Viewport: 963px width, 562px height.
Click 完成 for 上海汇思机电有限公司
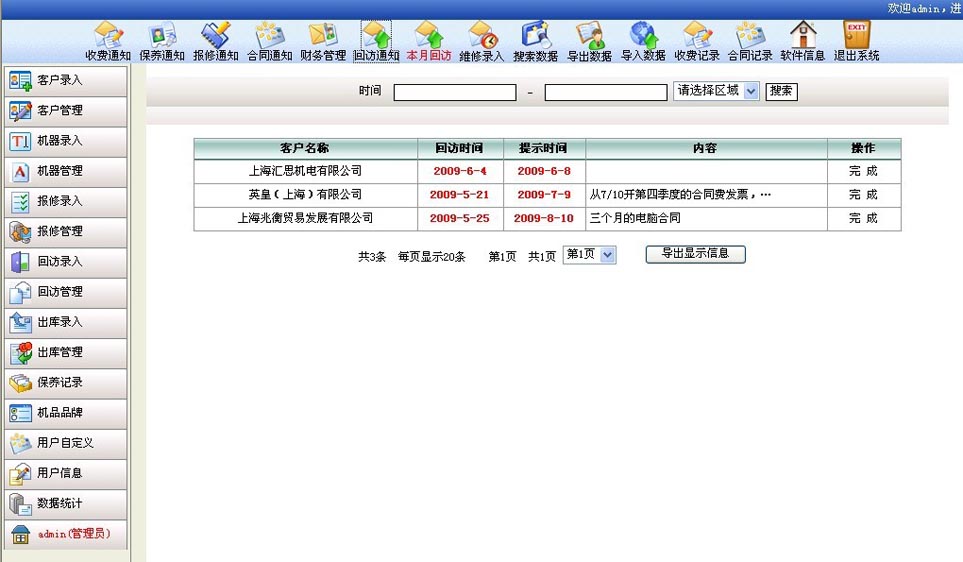864,171
